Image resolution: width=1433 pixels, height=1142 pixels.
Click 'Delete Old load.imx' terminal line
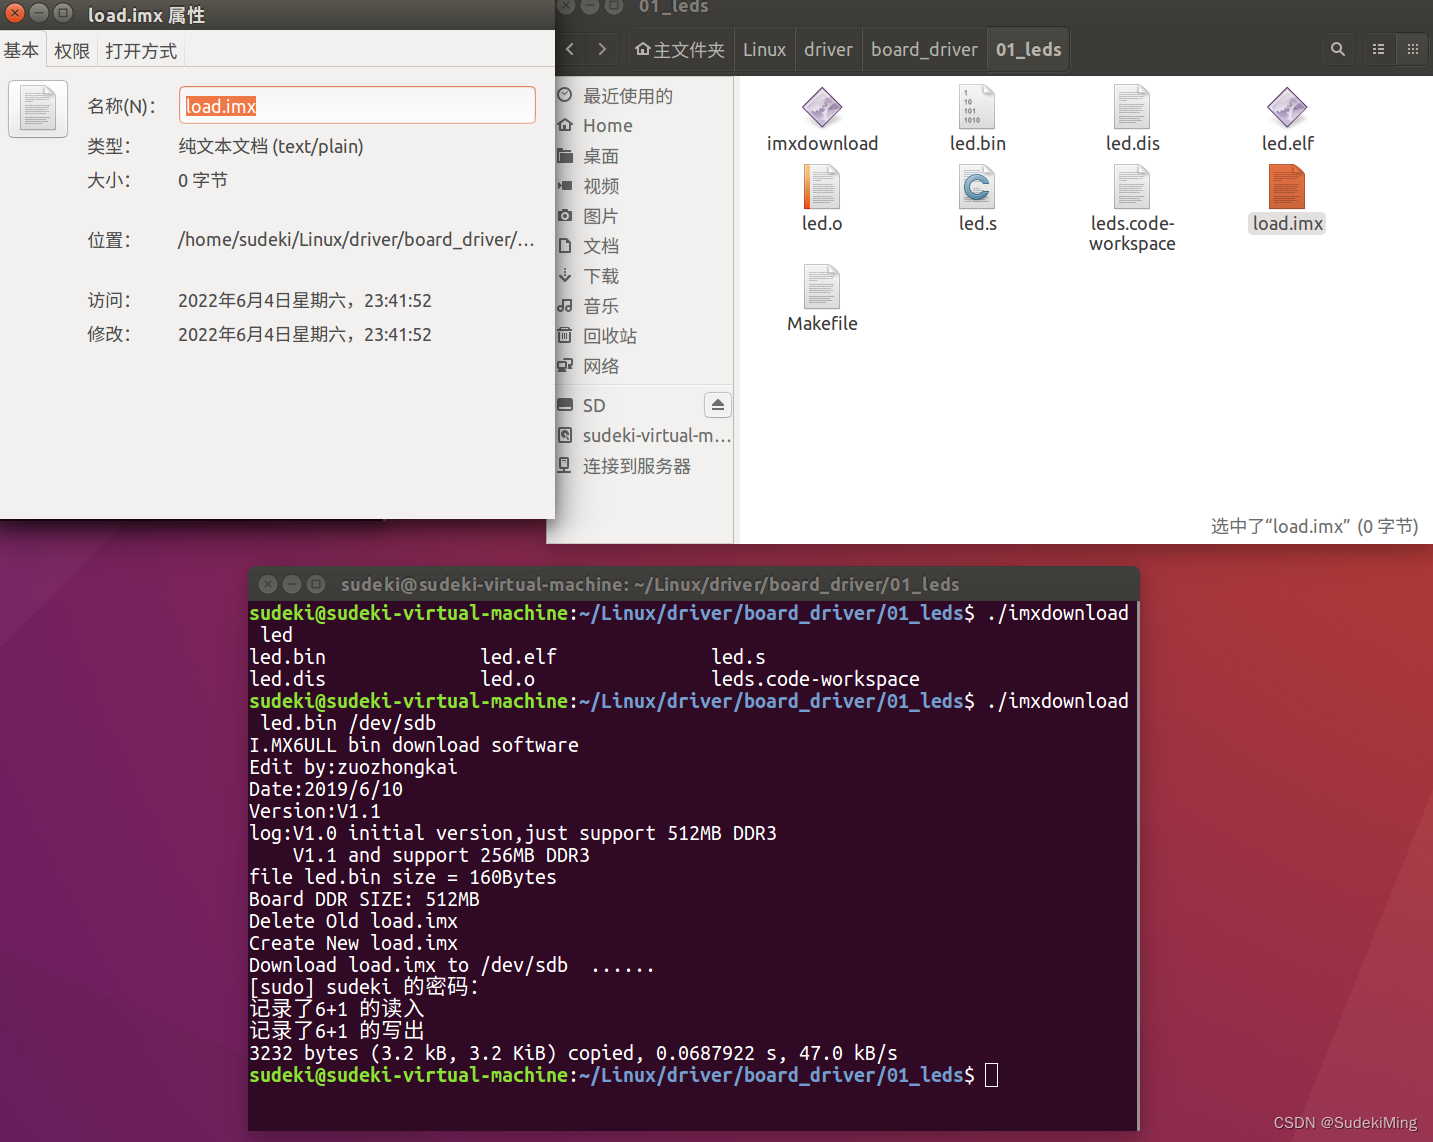[x=353, y=921]
